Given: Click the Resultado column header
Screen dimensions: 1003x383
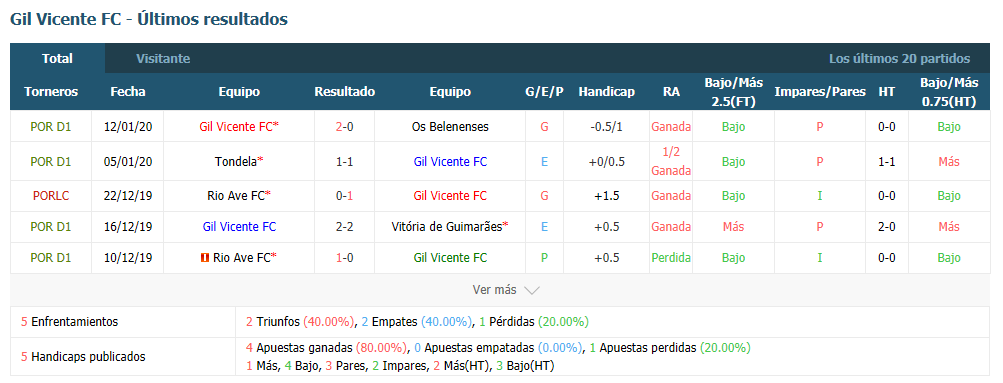Looking at the screenshot, I should [x=345, y=91].
